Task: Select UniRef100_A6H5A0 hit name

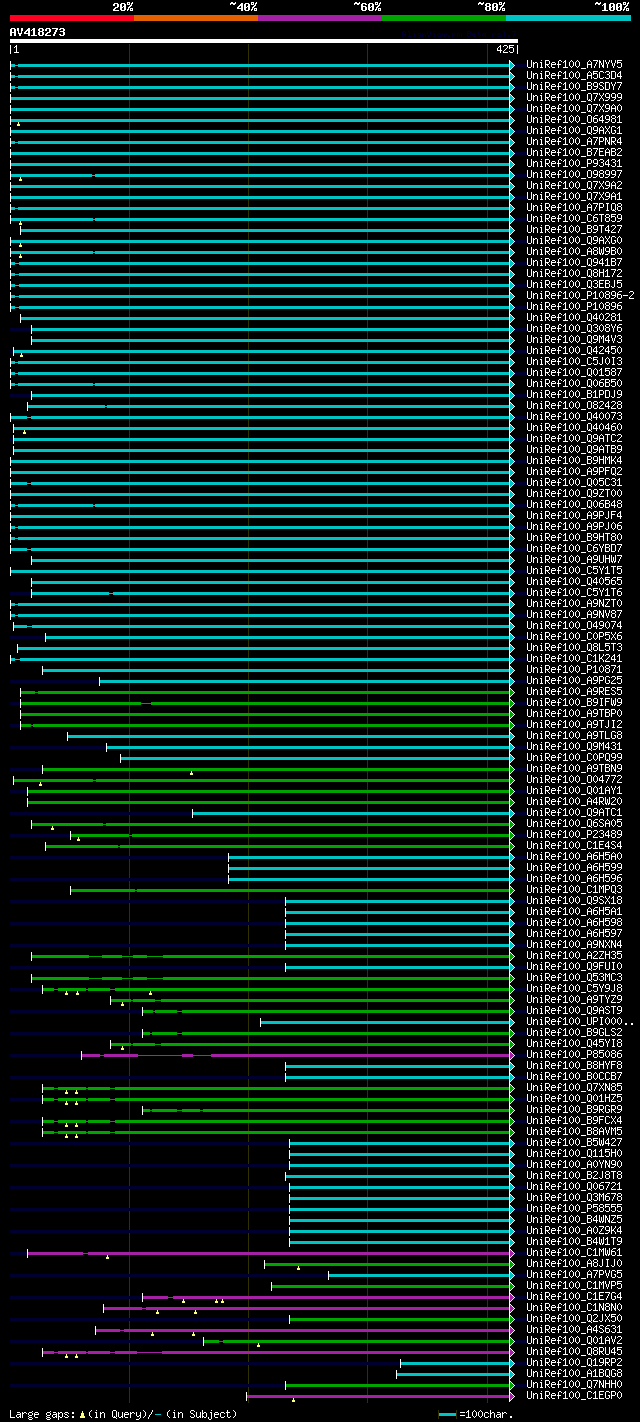Action: point(574,856)
